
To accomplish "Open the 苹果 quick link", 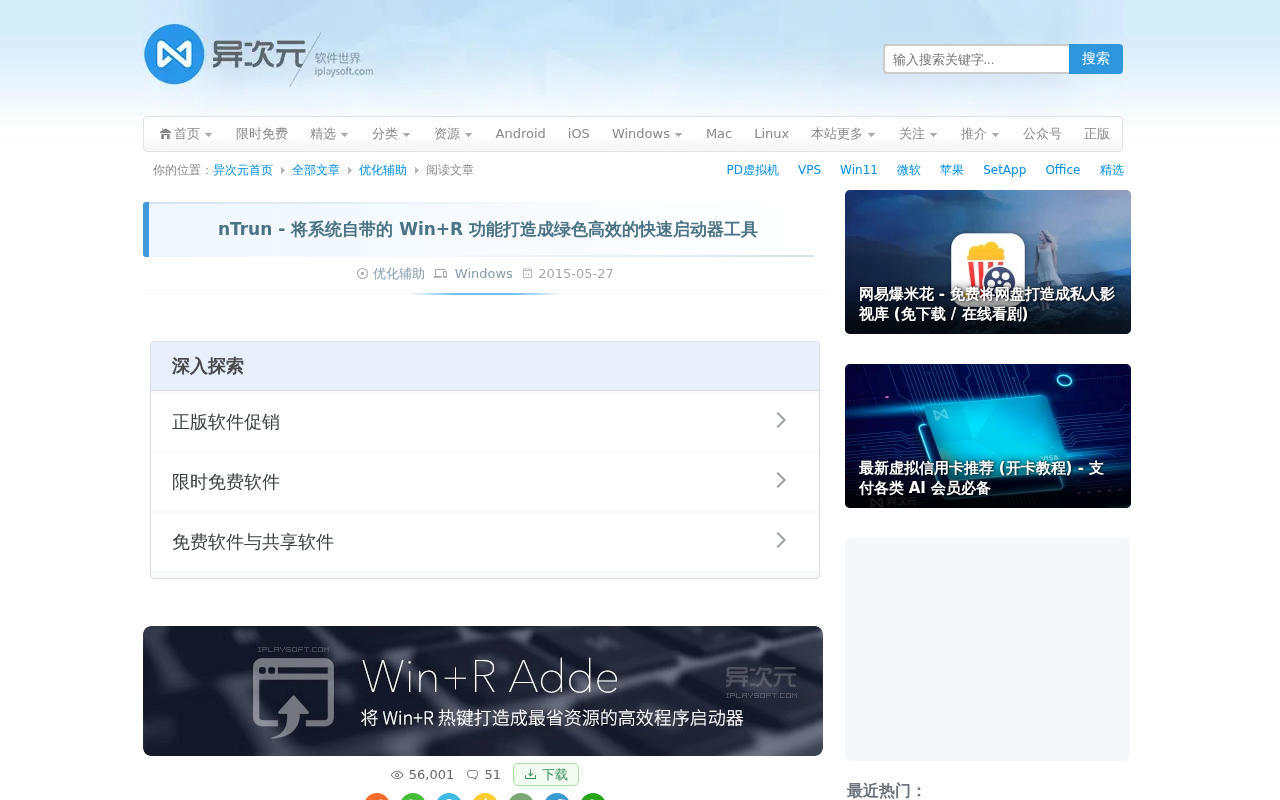I will pyautogui.click(x=952, y=170).
